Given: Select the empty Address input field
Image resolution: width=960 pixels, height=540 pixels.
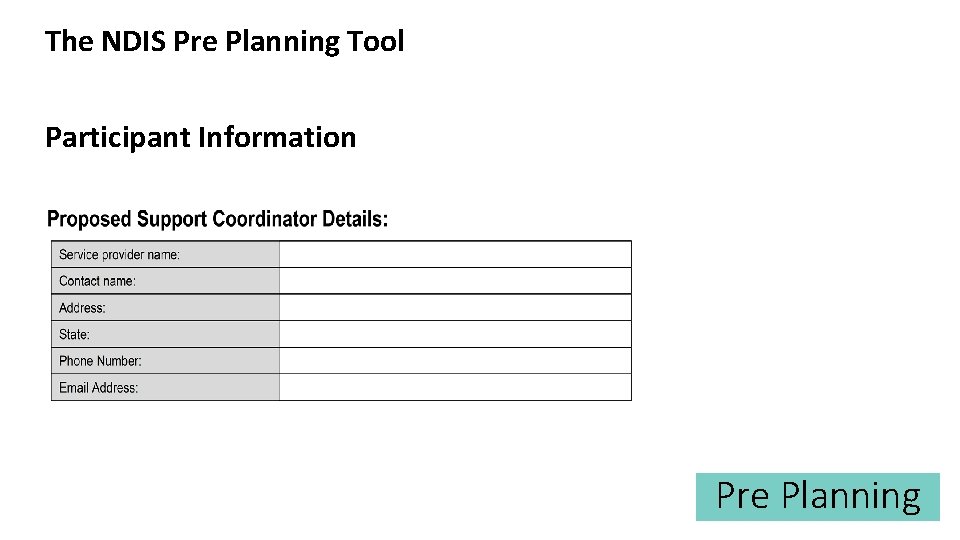Looking at the screenshot, I should pyautogui.click(x=455, y=307).
